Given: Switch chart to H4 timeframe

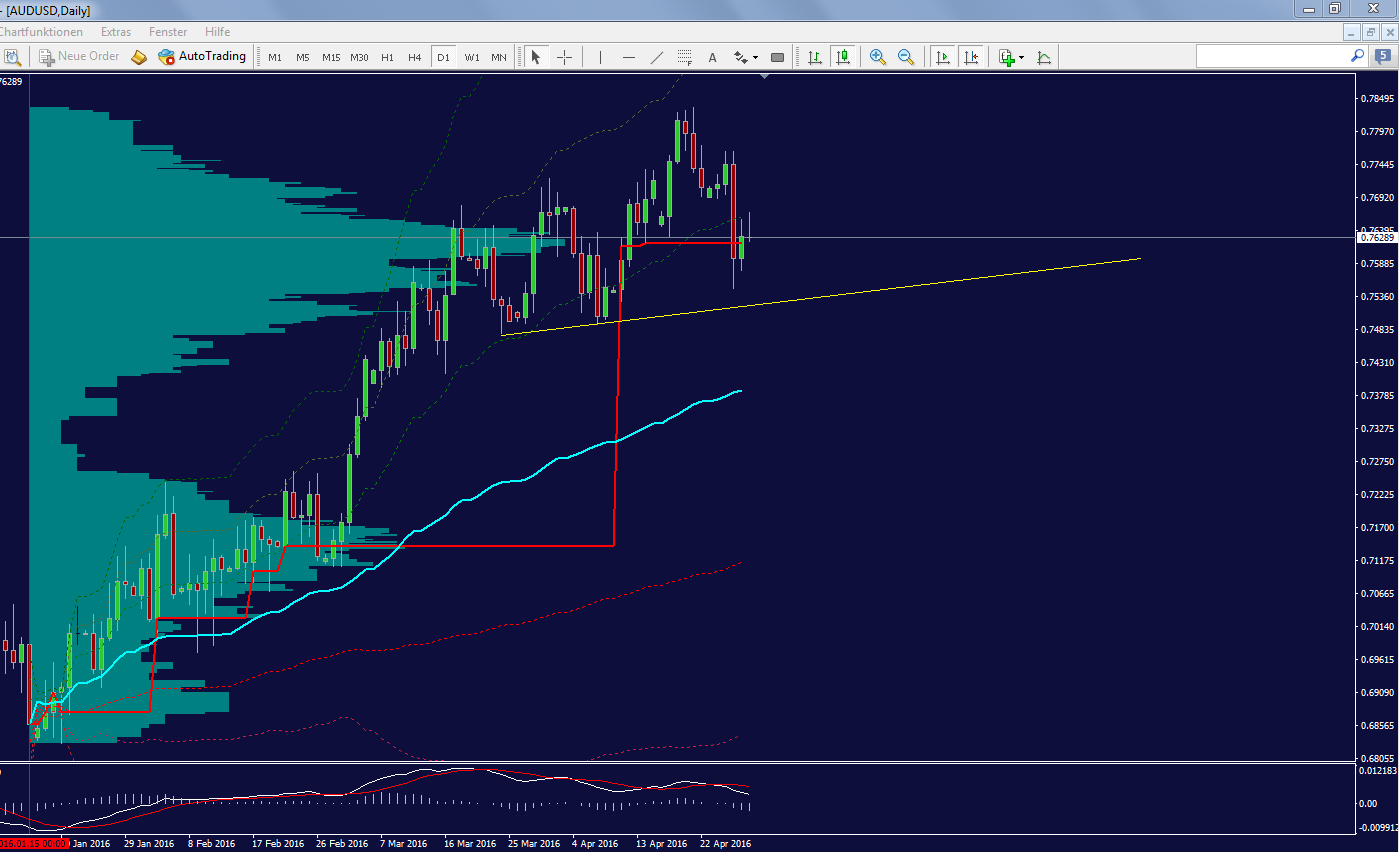Looking at the screenshot, I should [x=415, y=58].
